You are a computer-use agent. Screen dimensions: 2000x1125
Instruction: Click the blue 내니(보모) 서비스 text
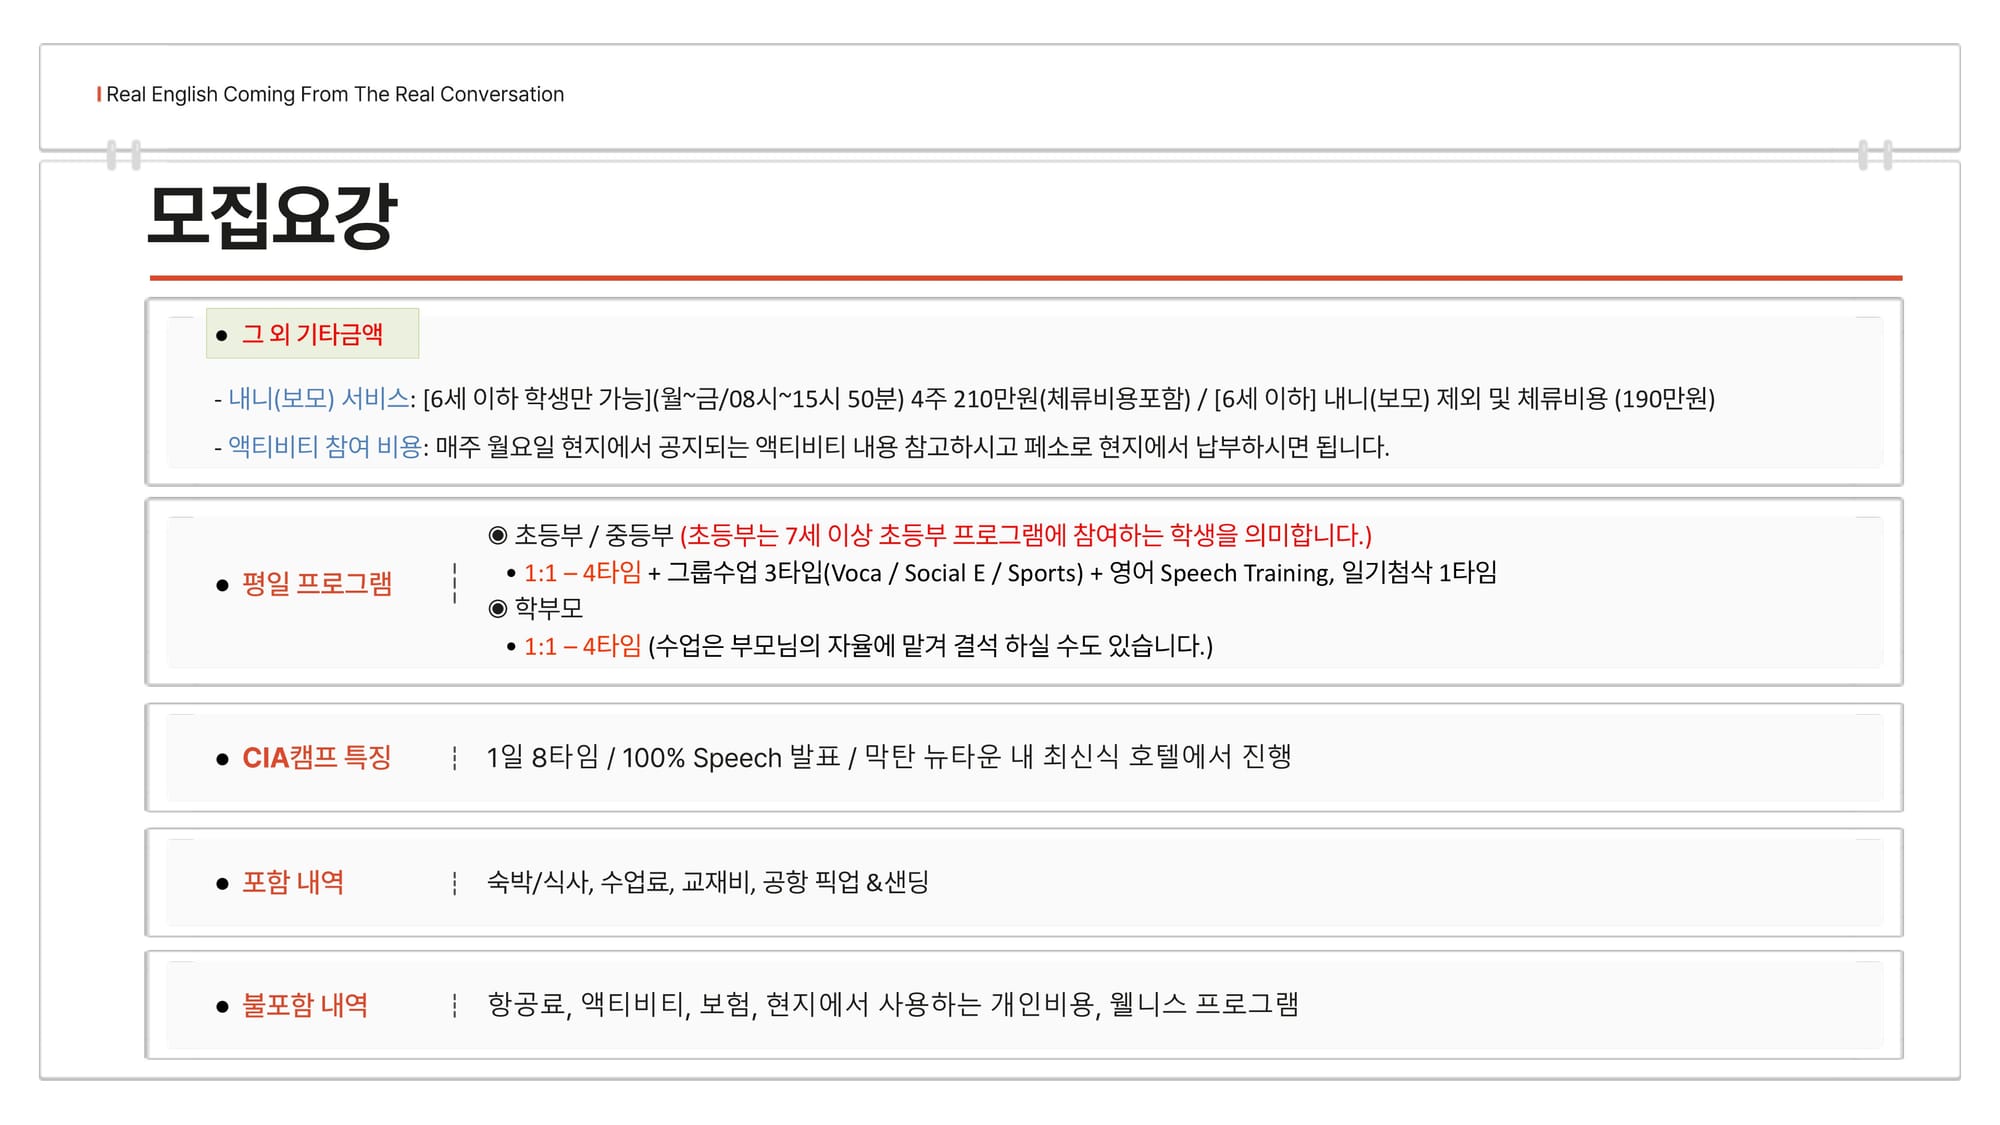pos(319,399)
